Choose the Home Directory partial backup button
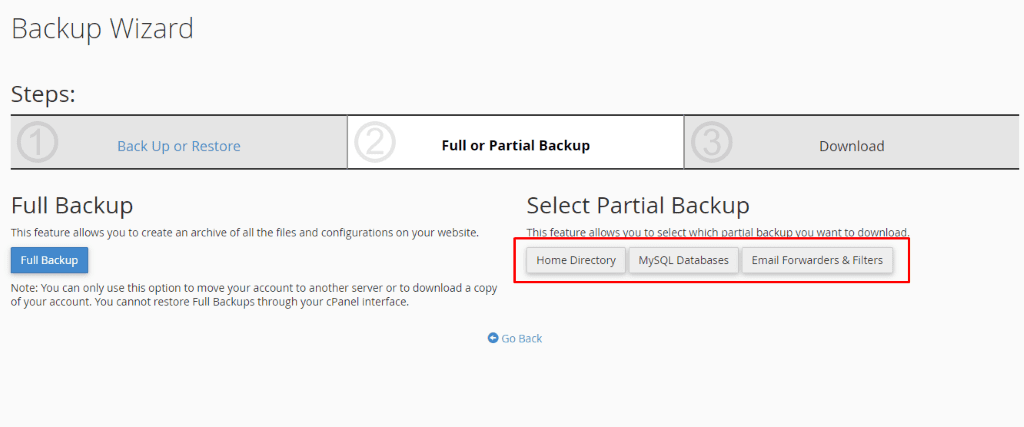Viewport: 1024px width, 427px height. click(x=576, y=260)
